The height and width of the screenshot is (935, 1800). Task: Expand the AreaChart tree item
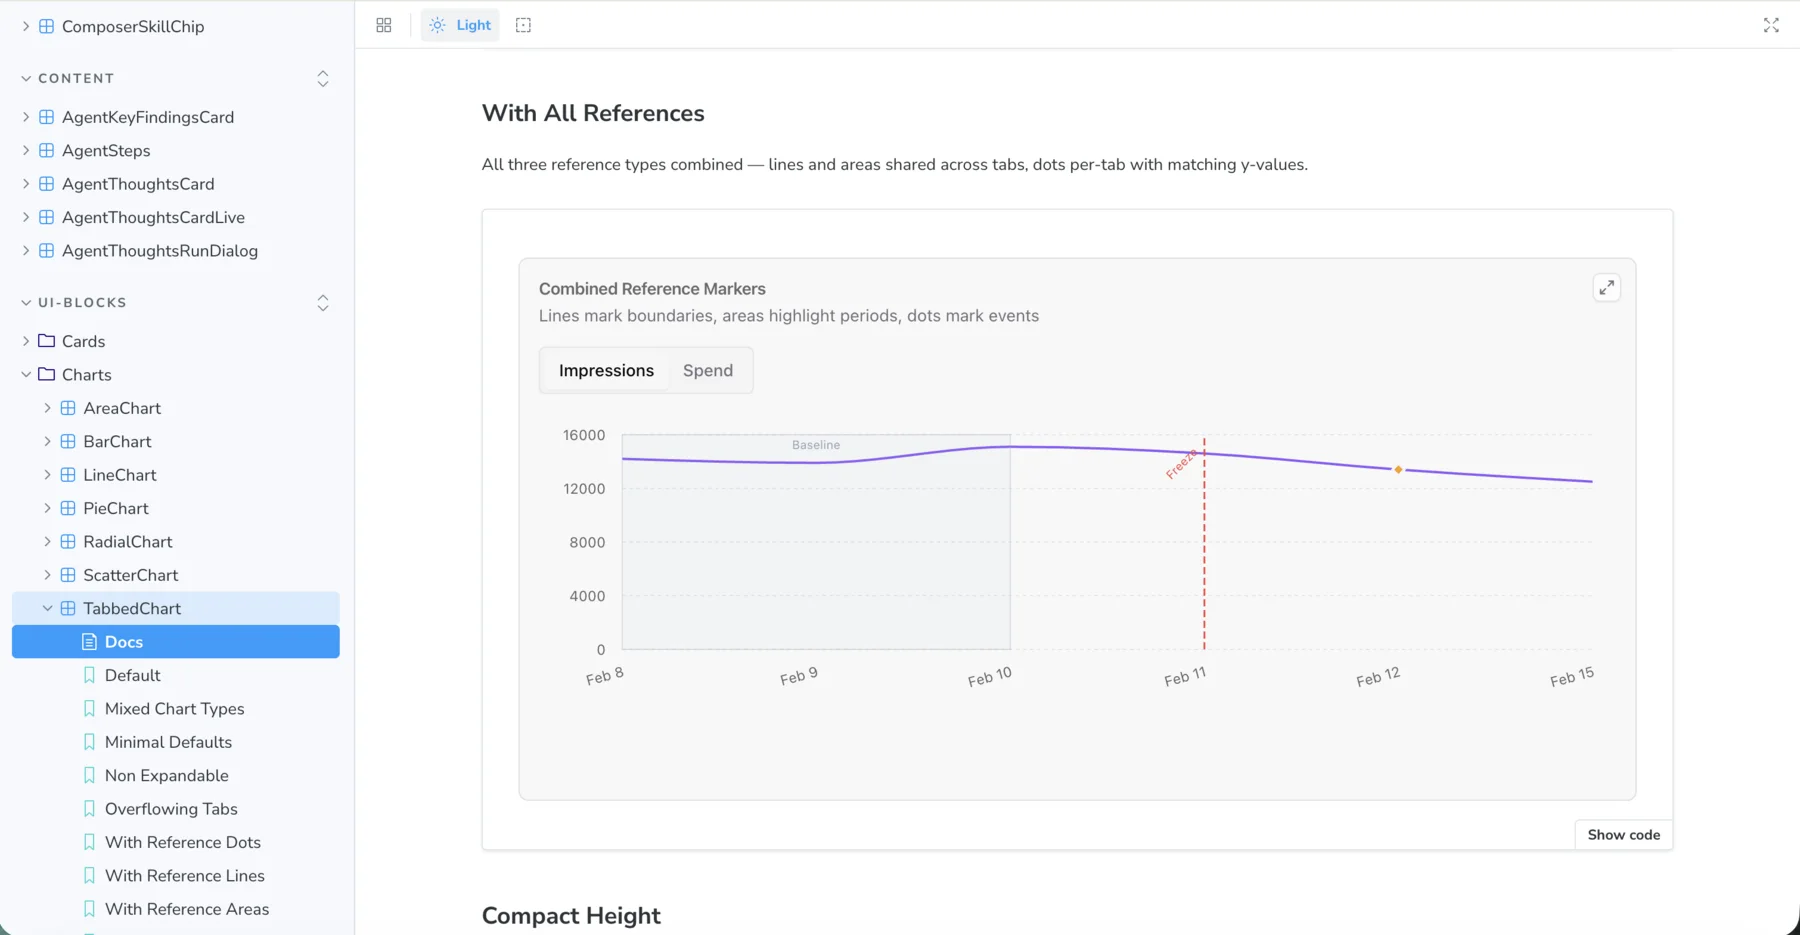tap(47, 408)
